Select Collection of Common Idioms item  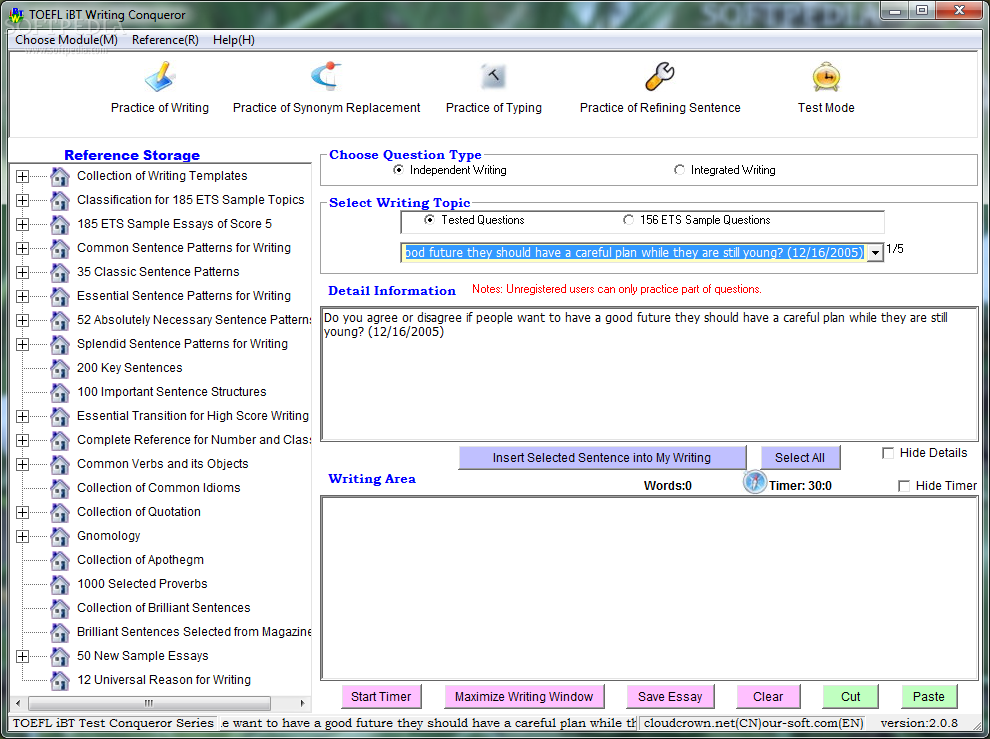[158, 488]
